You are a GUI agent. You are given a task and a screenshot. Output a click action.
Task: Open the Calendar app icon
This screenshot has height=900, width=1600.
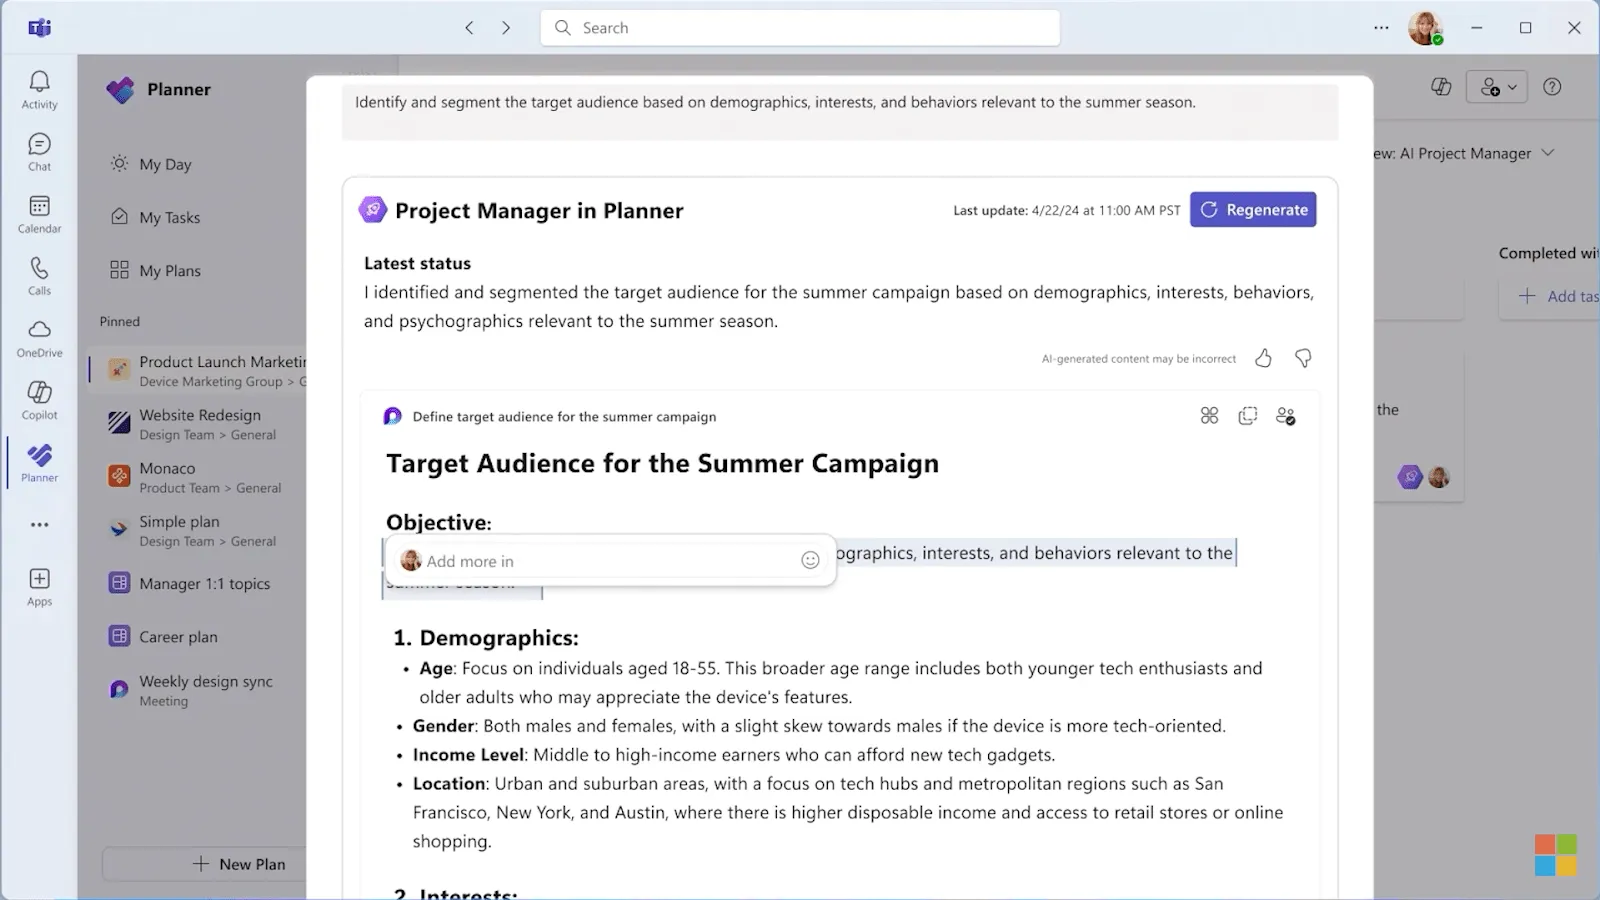coord(39,214)
